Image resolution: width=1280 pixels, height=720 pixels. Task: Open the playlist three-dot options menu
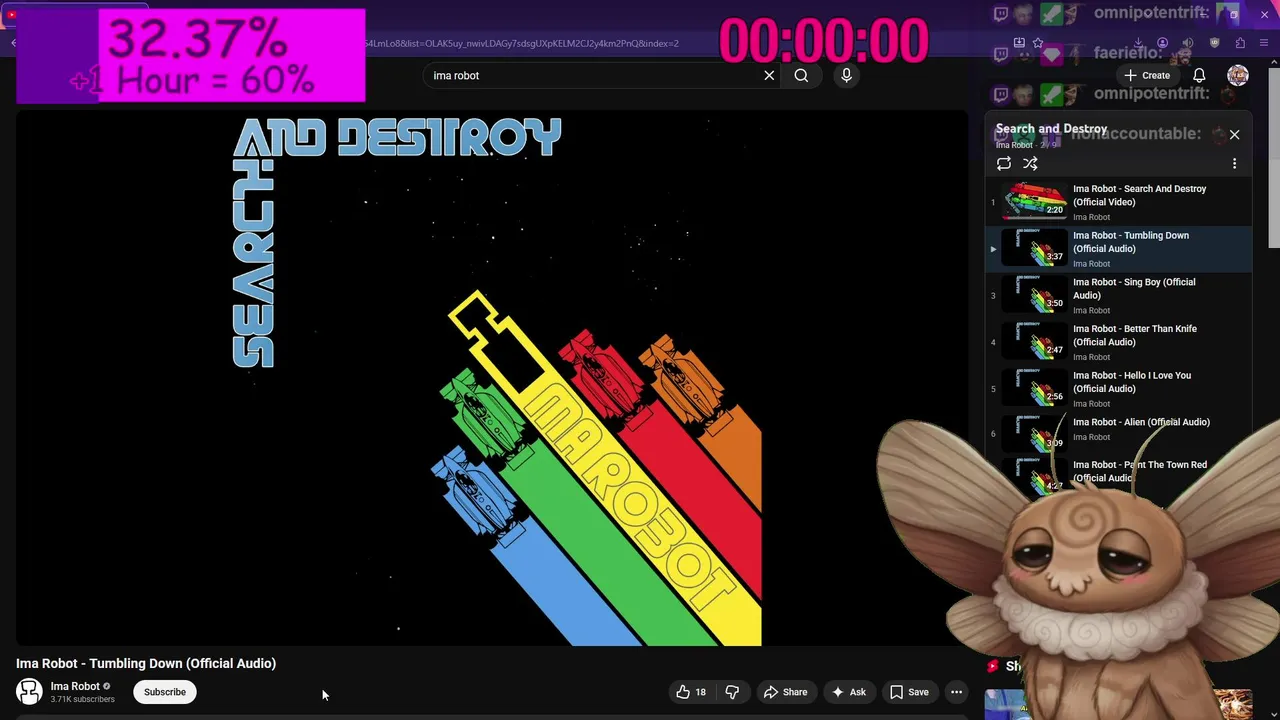tap(1234, 164)
